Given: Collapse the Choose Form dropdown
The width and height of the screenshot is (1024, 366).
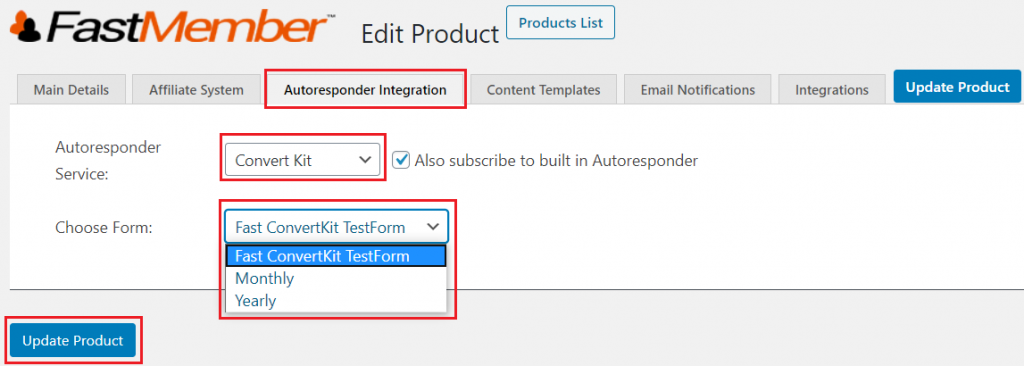Looking at the screenshot, I should pos(336,227).
